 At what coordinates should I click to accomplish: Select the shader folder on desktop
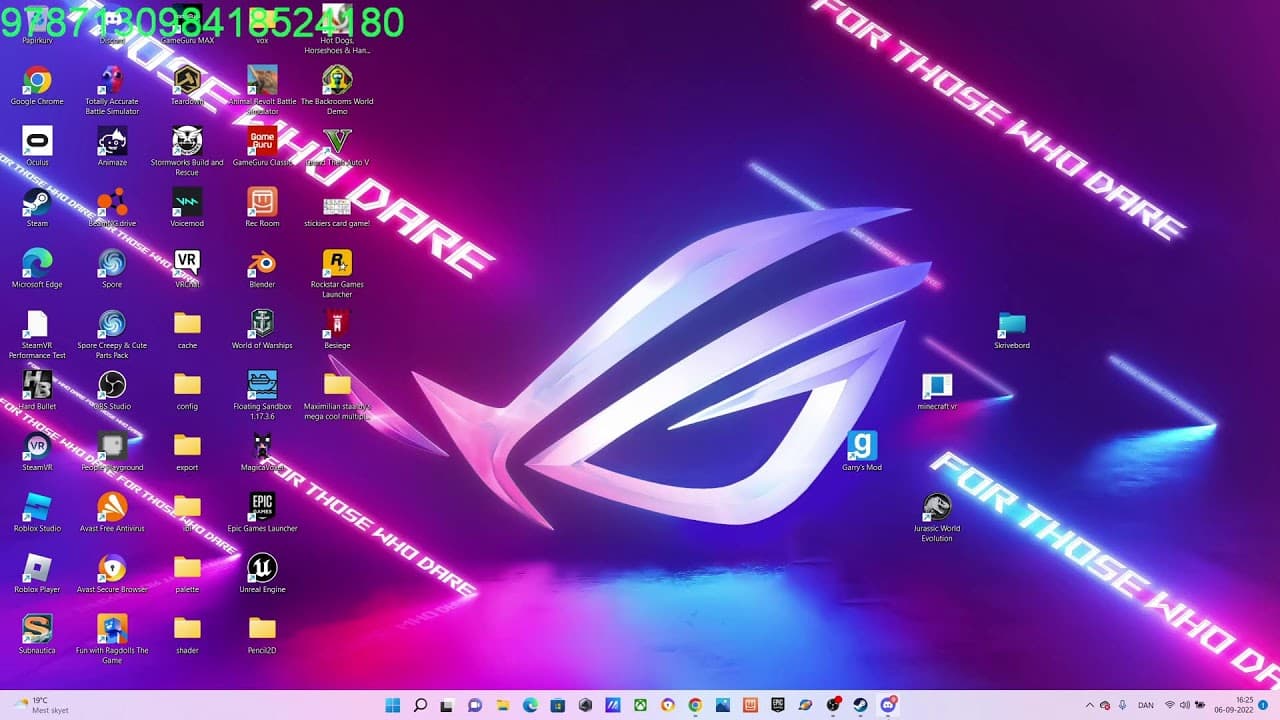tap(187, 635)
